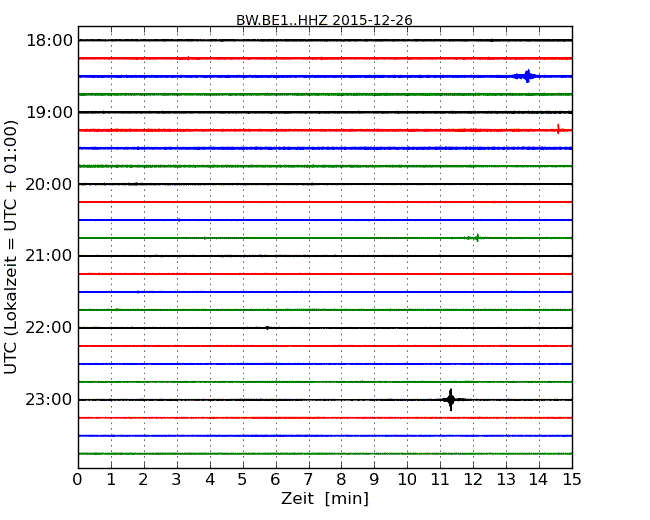Choose x-axis tick label 8

click(341, 479)
